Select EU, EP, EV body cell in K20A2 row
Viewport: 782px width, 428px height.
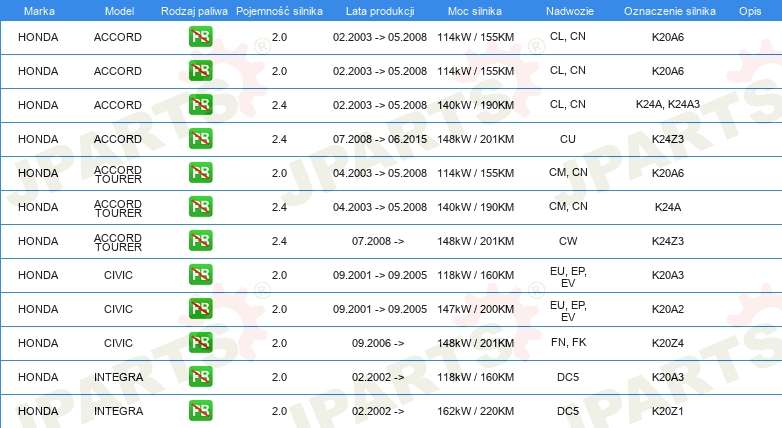568,311
